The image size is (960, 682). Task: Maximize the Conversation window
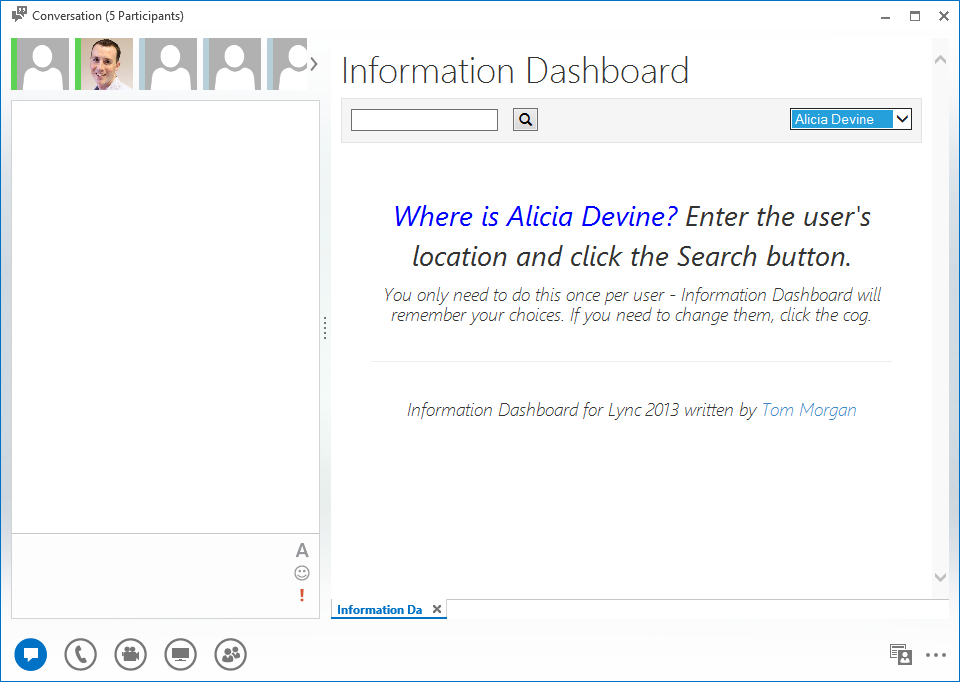click(x=915, y=17)
